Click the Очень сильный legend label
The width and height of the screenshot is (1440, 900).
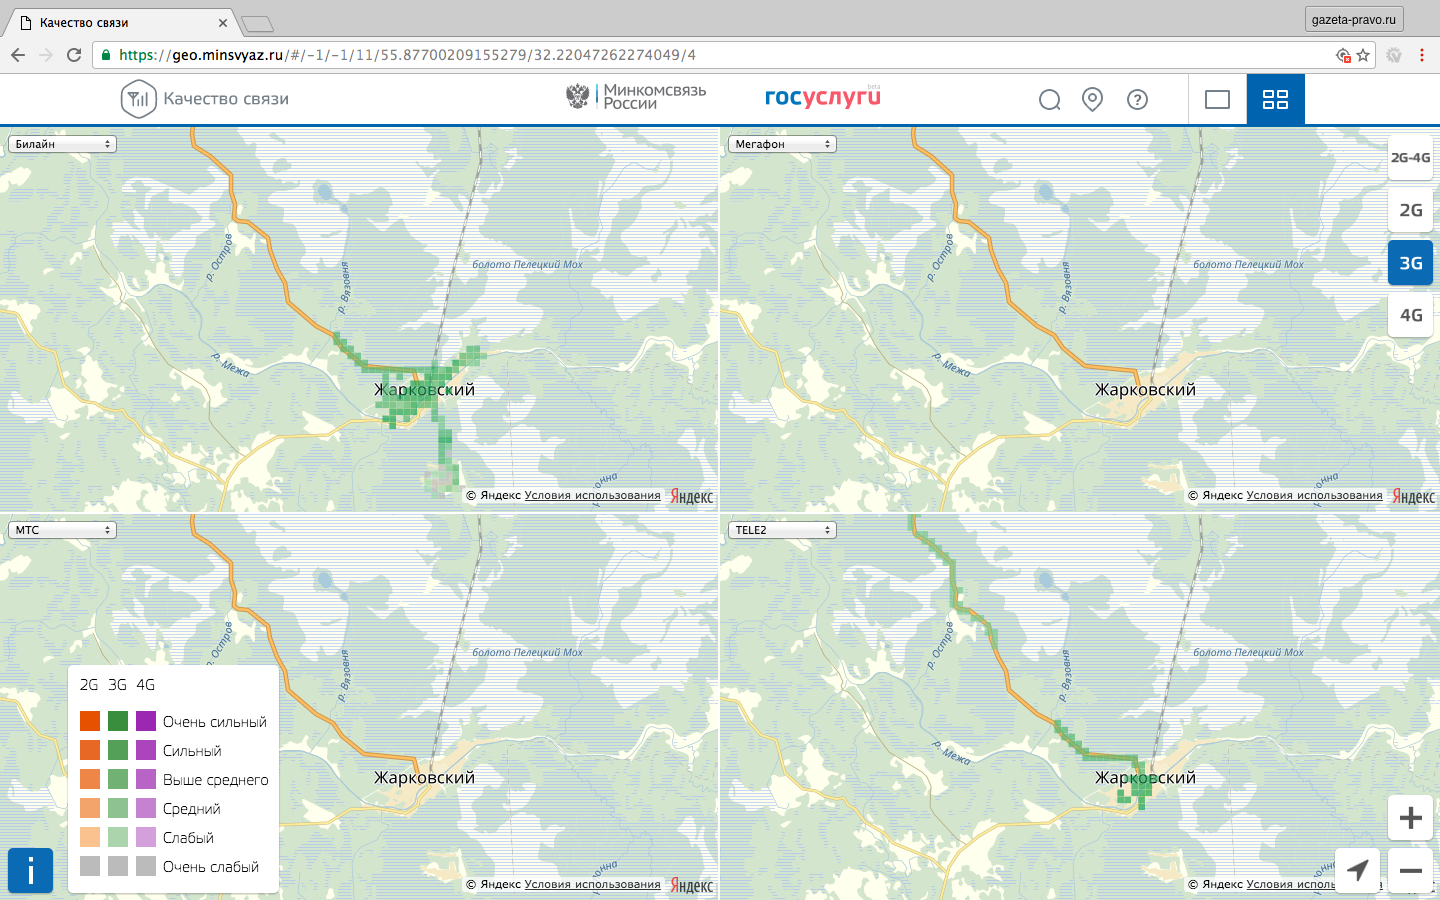pyautogui.click(x=215, y=722)
